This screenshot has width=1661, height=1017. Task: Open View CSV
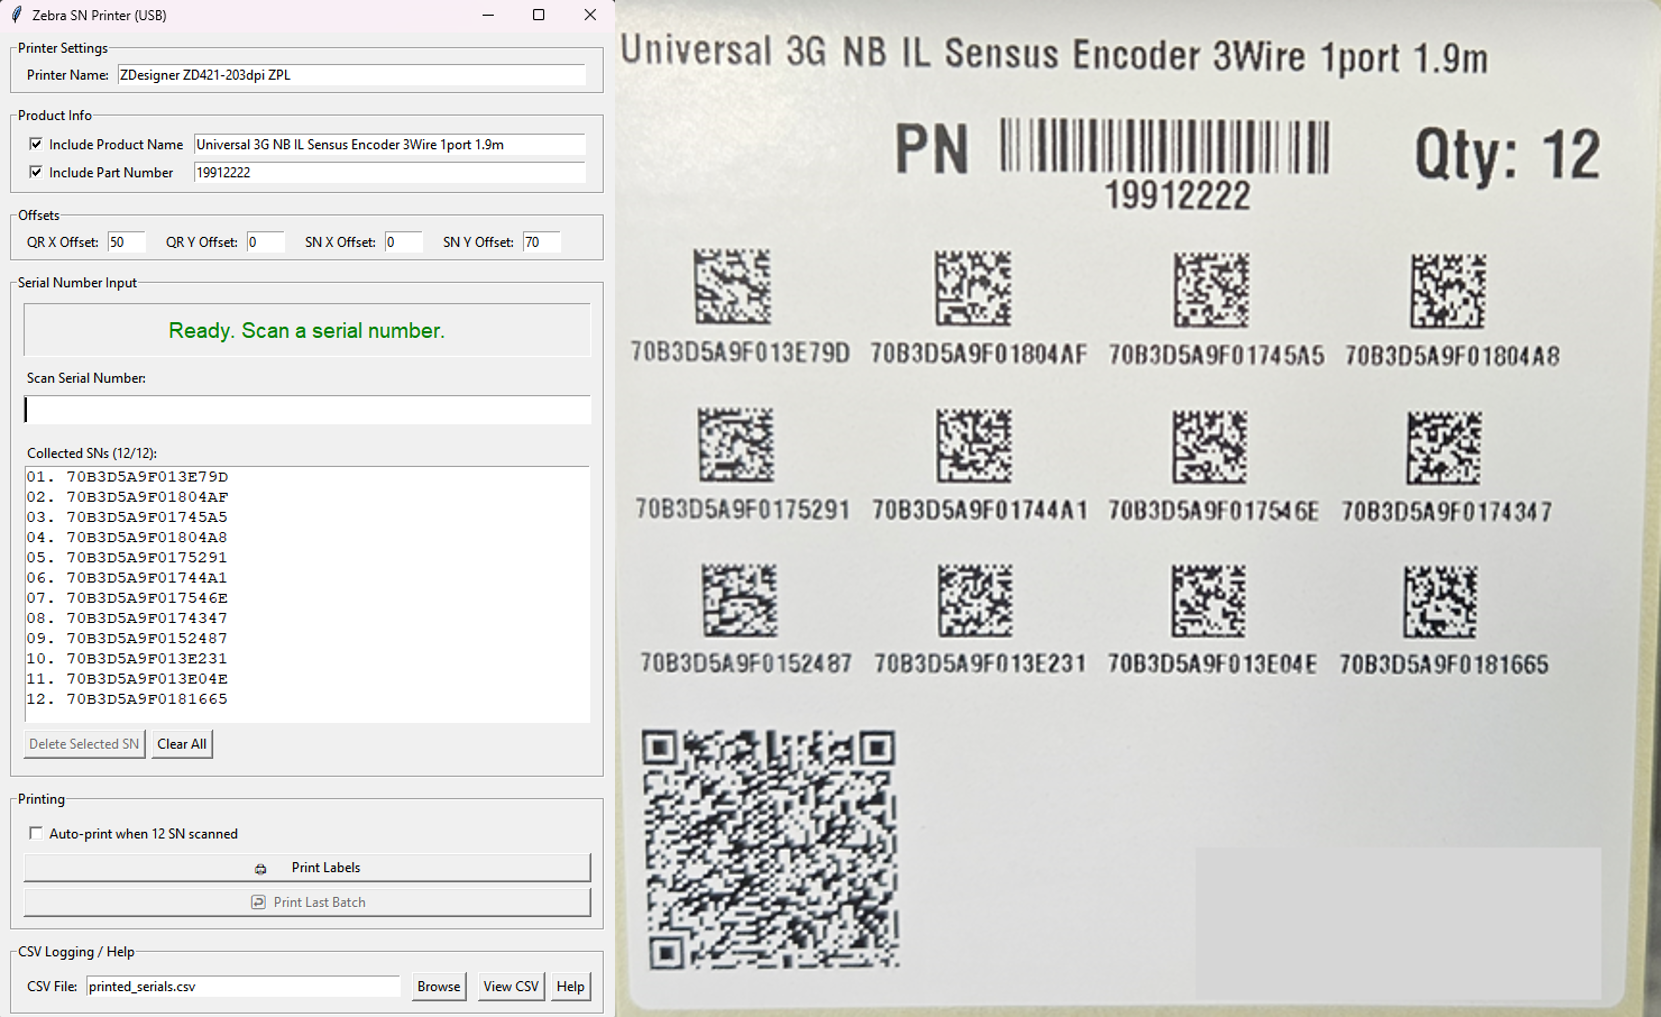(x=511, y=986)
